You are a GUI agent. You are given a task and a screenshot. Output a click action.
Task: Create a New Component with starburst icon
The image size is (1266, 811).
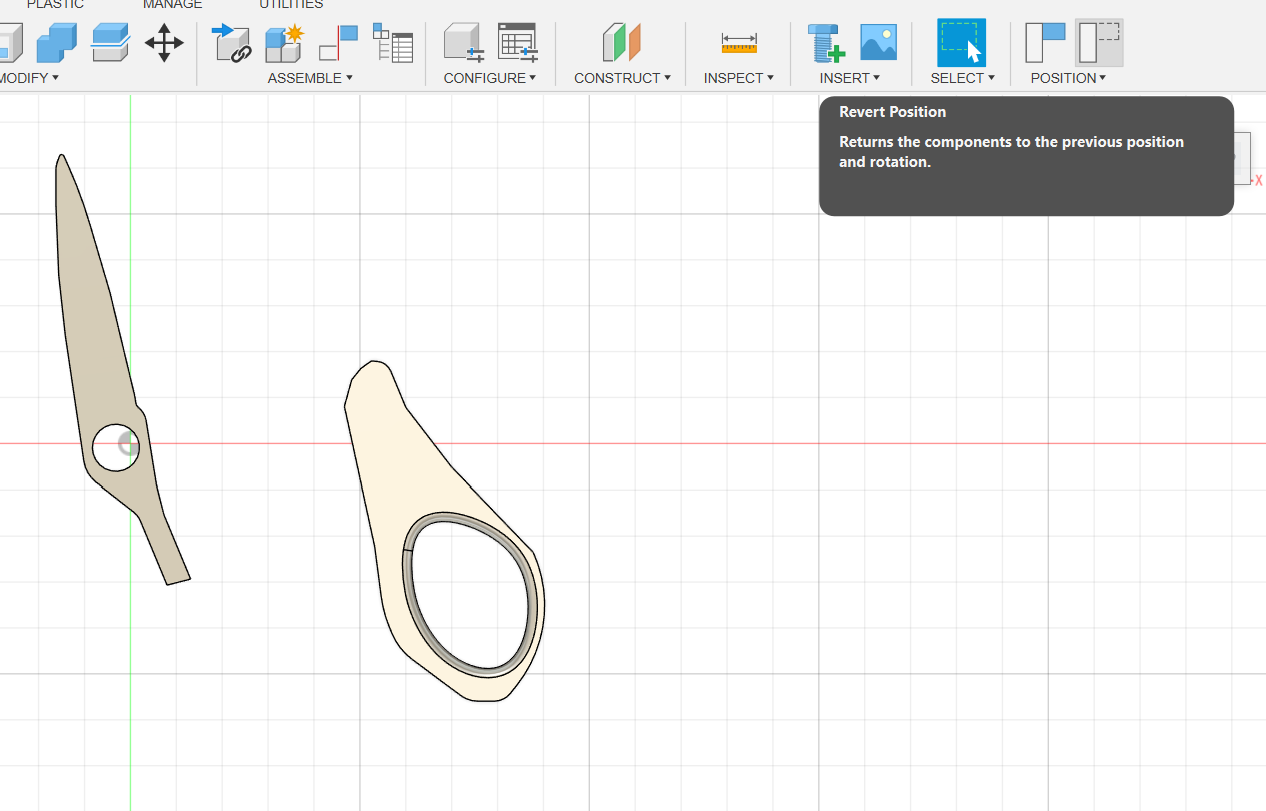pyautogui.click(x=284, y=43)
